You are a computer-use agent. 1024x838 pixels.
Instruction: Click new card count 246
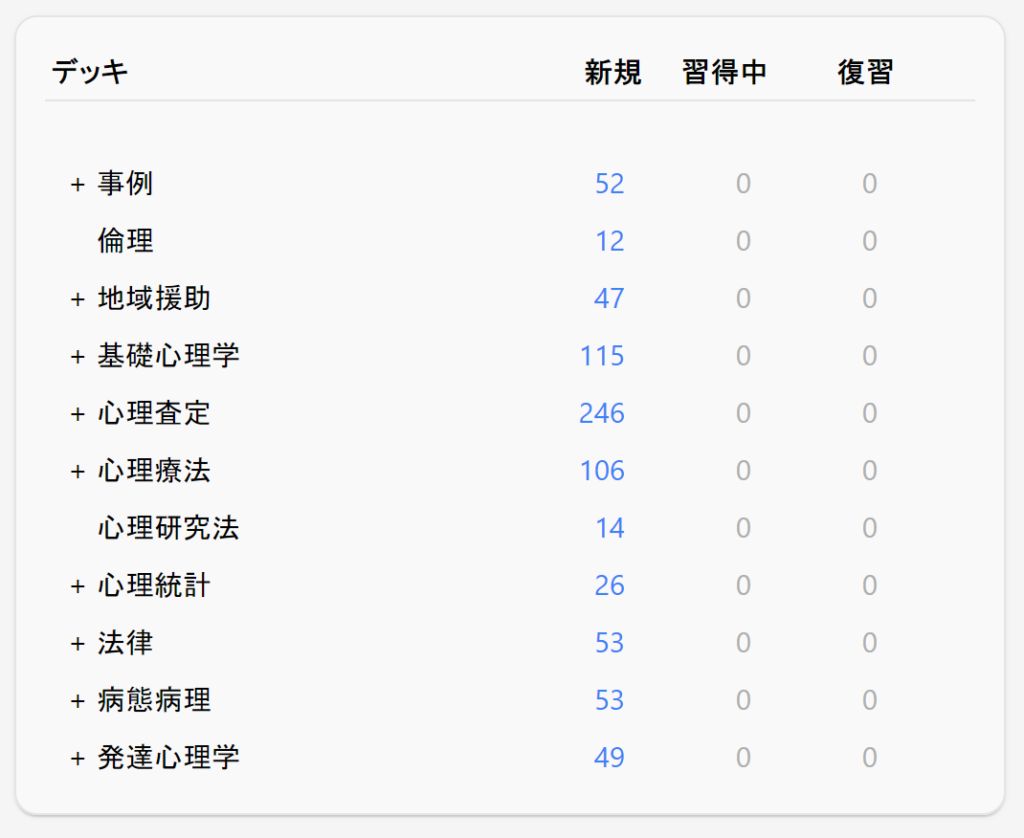point(601,413)
